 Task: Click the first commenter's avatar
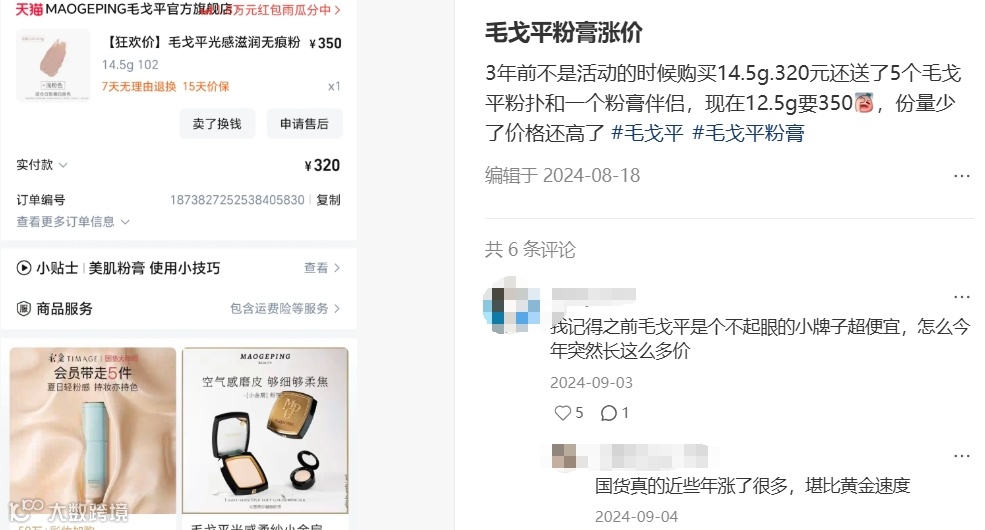(511, 306)
